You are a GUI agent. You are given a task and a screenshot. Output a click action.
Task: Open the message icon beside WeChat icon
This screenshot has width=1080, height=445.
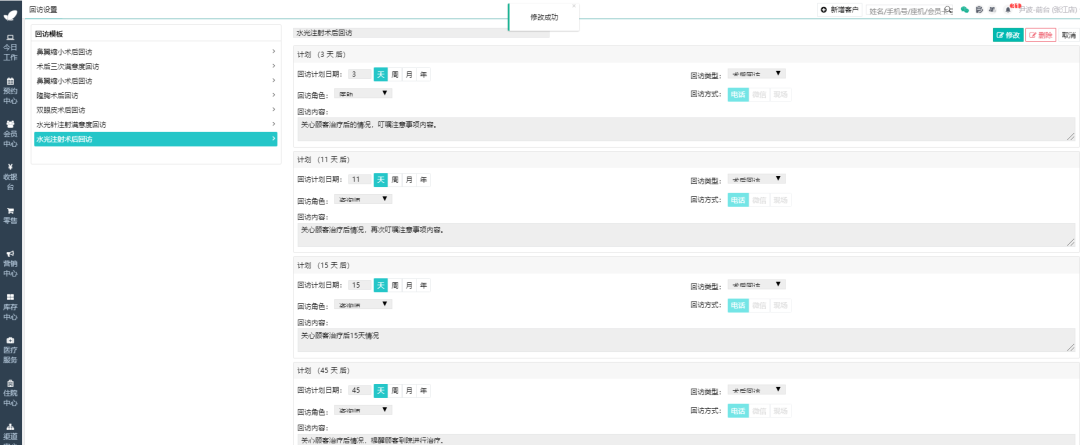point(979,10)
